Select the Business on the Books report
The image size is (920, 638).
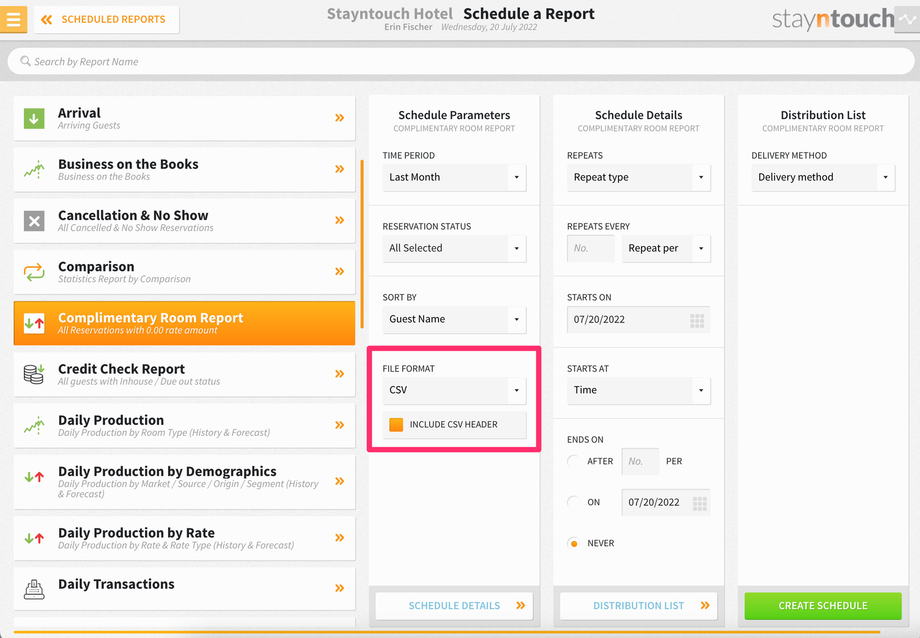[184, 169]
